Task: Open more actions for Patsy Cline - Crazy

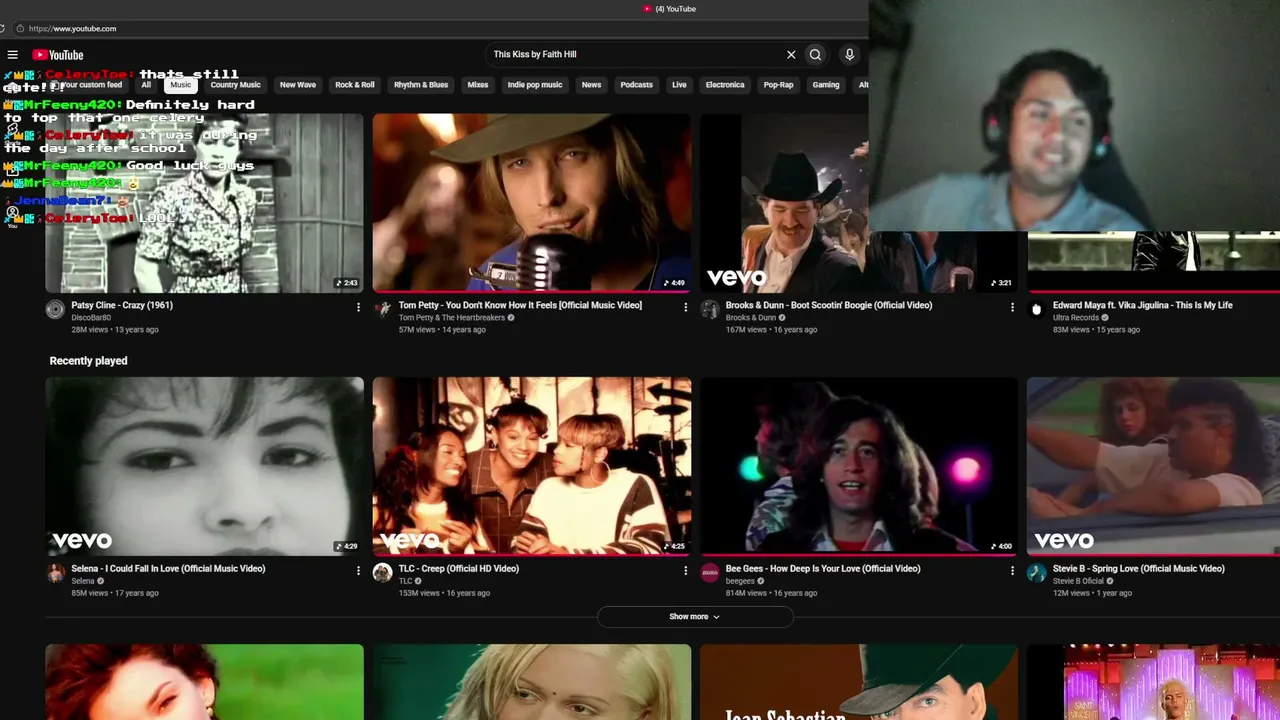Action: [358, 308]
